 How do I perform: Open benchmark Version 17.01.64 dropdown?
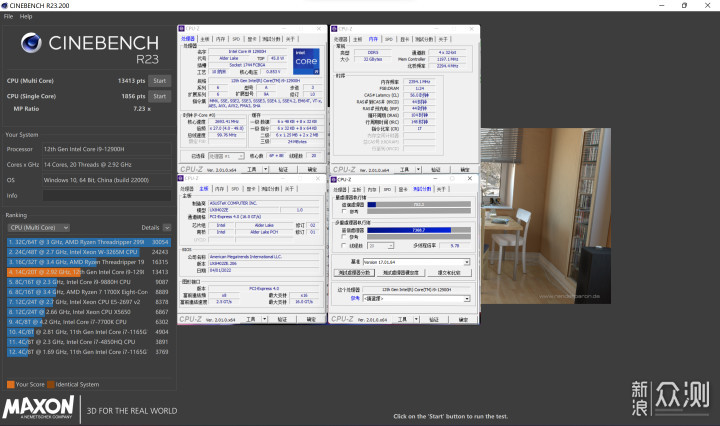416,262
